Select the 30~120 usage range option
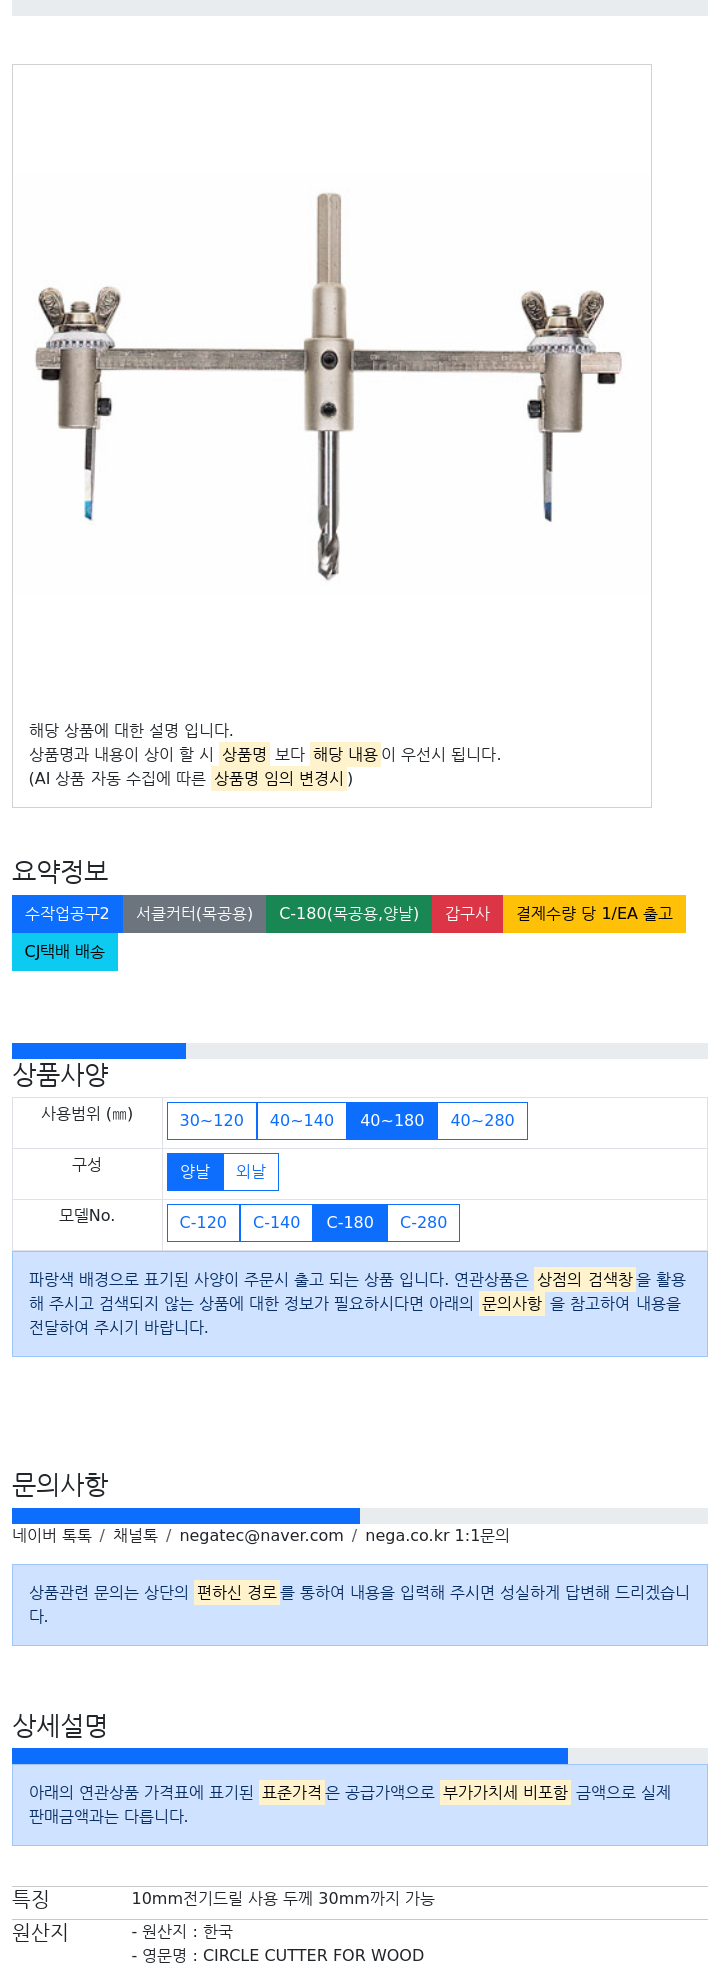 pyautogui.click(x=212, y=1121)
